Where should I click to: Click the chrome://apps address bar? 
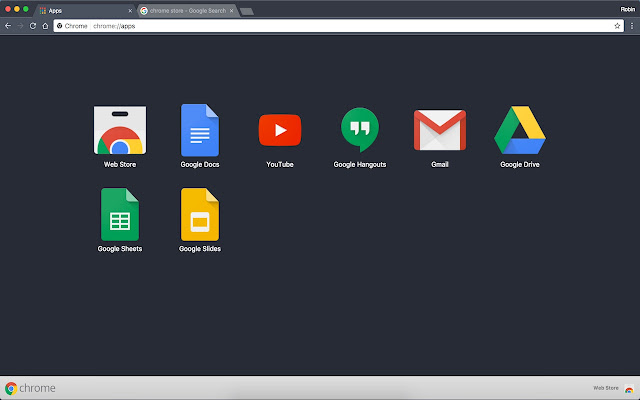click(x=338, y=26)
